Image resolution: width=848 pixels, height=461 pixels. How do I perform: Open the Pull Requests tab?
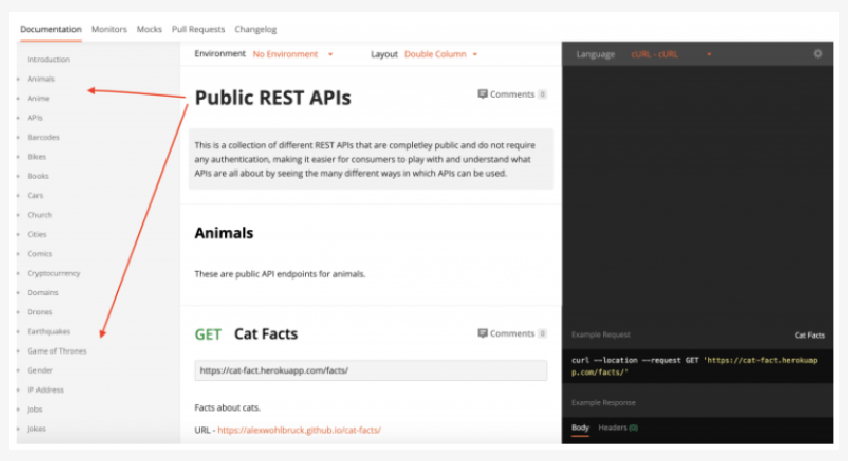(x=198, y=30)
